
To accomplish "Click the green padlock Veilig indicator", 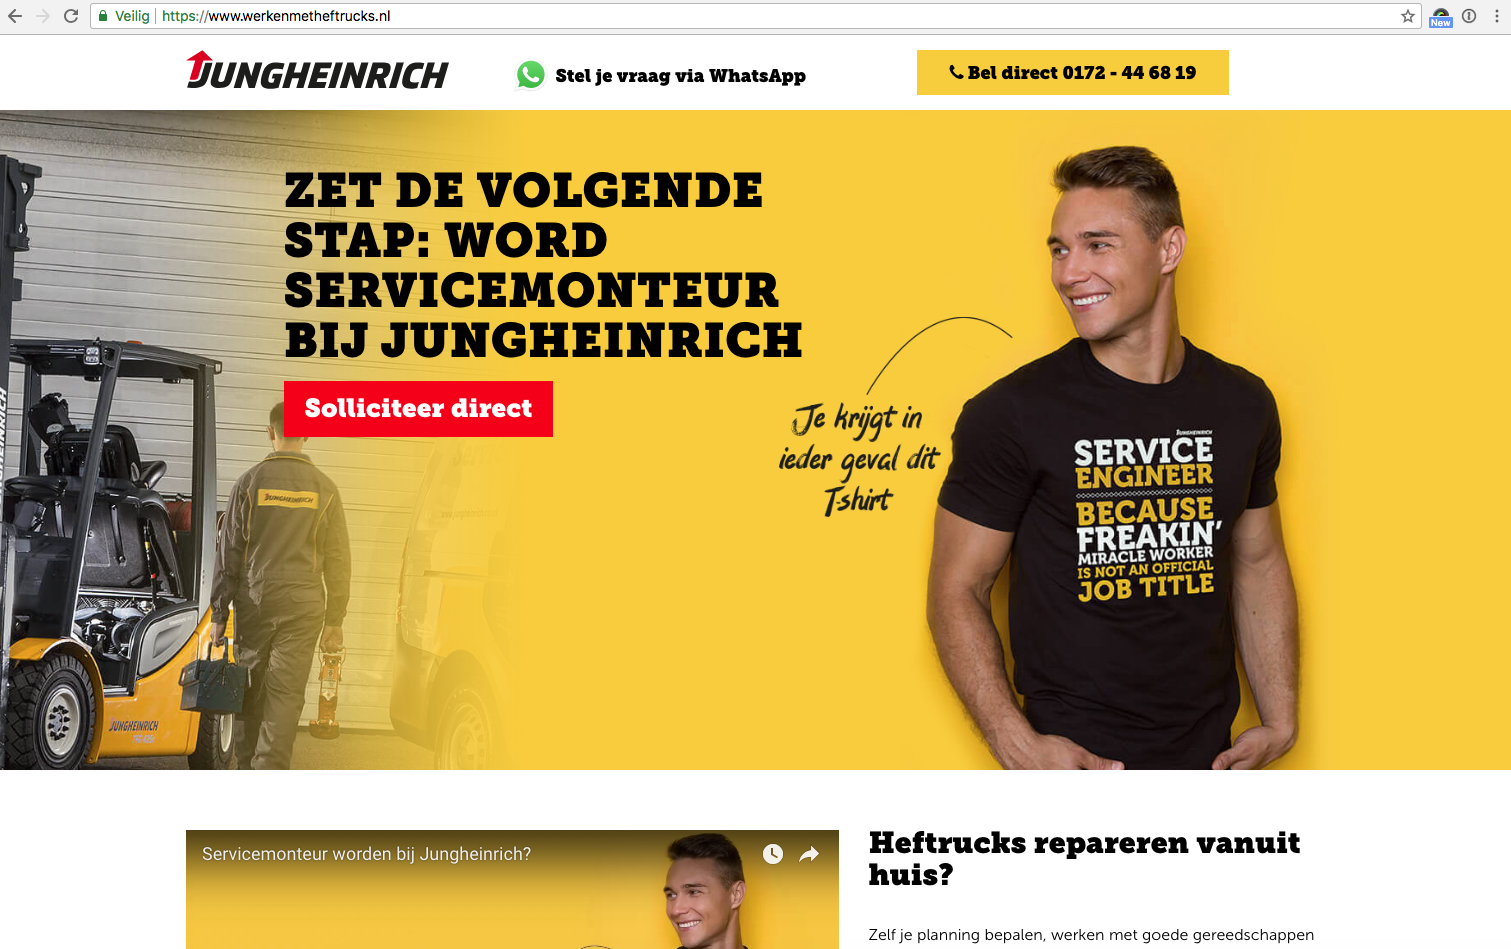I will pos(124,16).
